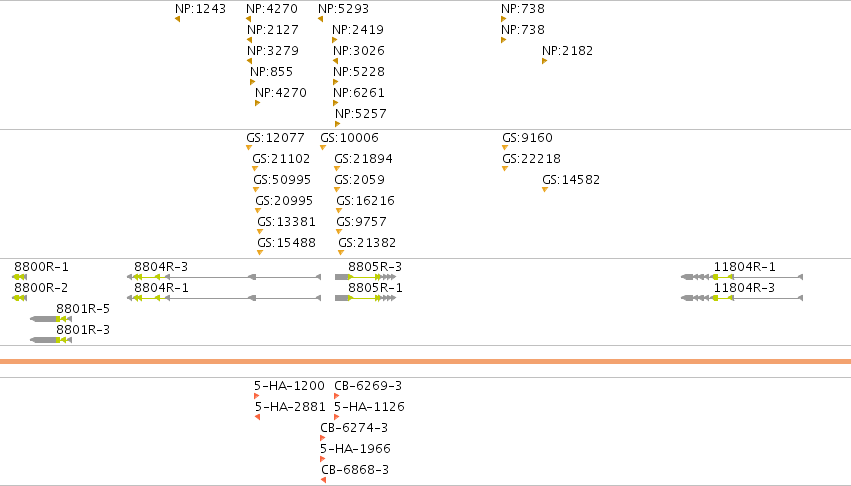Click the triangle marker under NP:5293
This screenshot has height=486, width=851.
coord(320,20)
